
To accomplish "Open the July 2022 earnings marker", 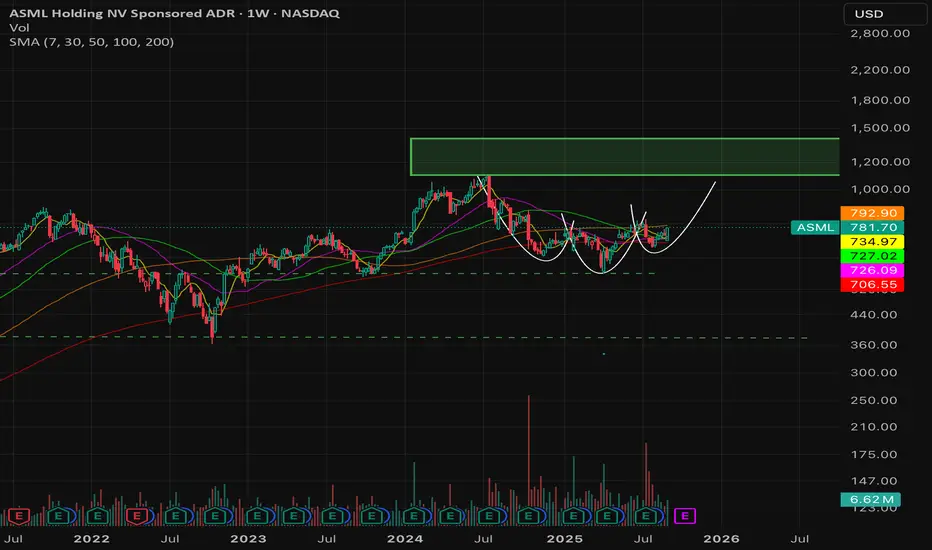I will [x=176, y=516].
